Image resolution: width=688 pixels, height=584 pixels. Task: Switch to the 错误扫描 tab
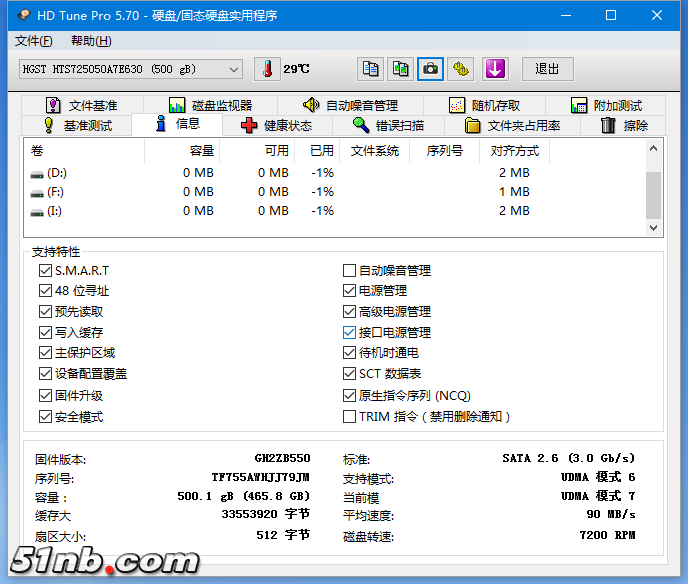pos(388,125)
